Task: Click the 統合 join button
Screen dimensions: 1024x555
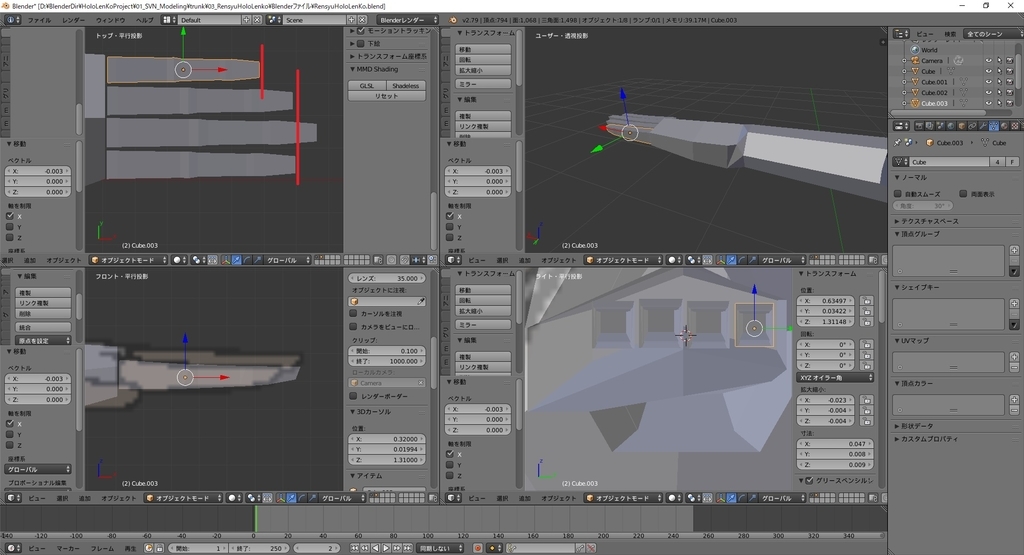Action: 43,327
